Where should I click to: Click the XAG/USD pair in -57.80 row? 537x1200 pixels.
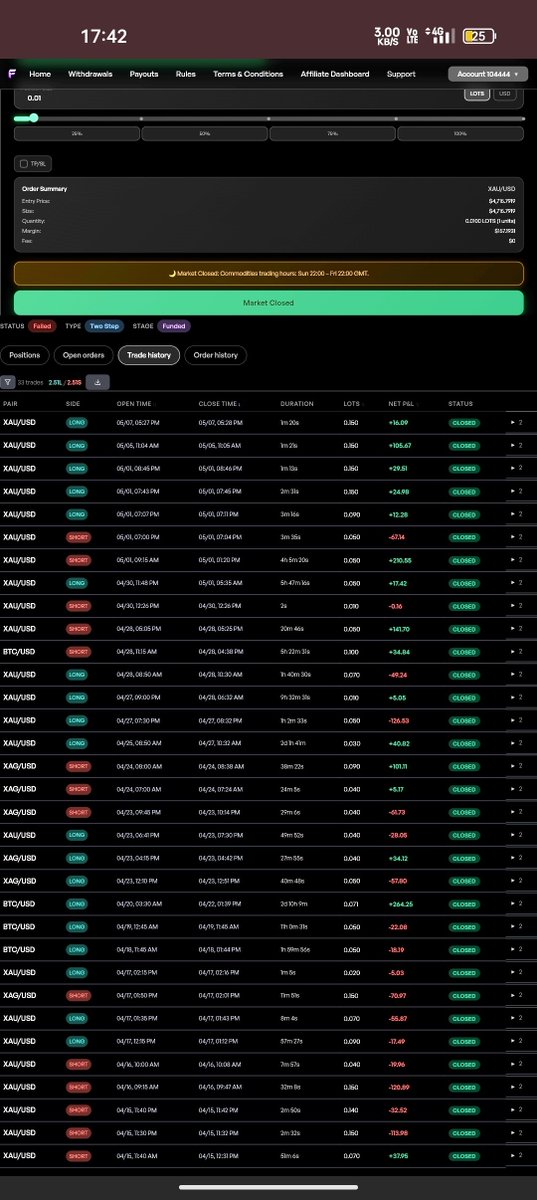(19, 880)
